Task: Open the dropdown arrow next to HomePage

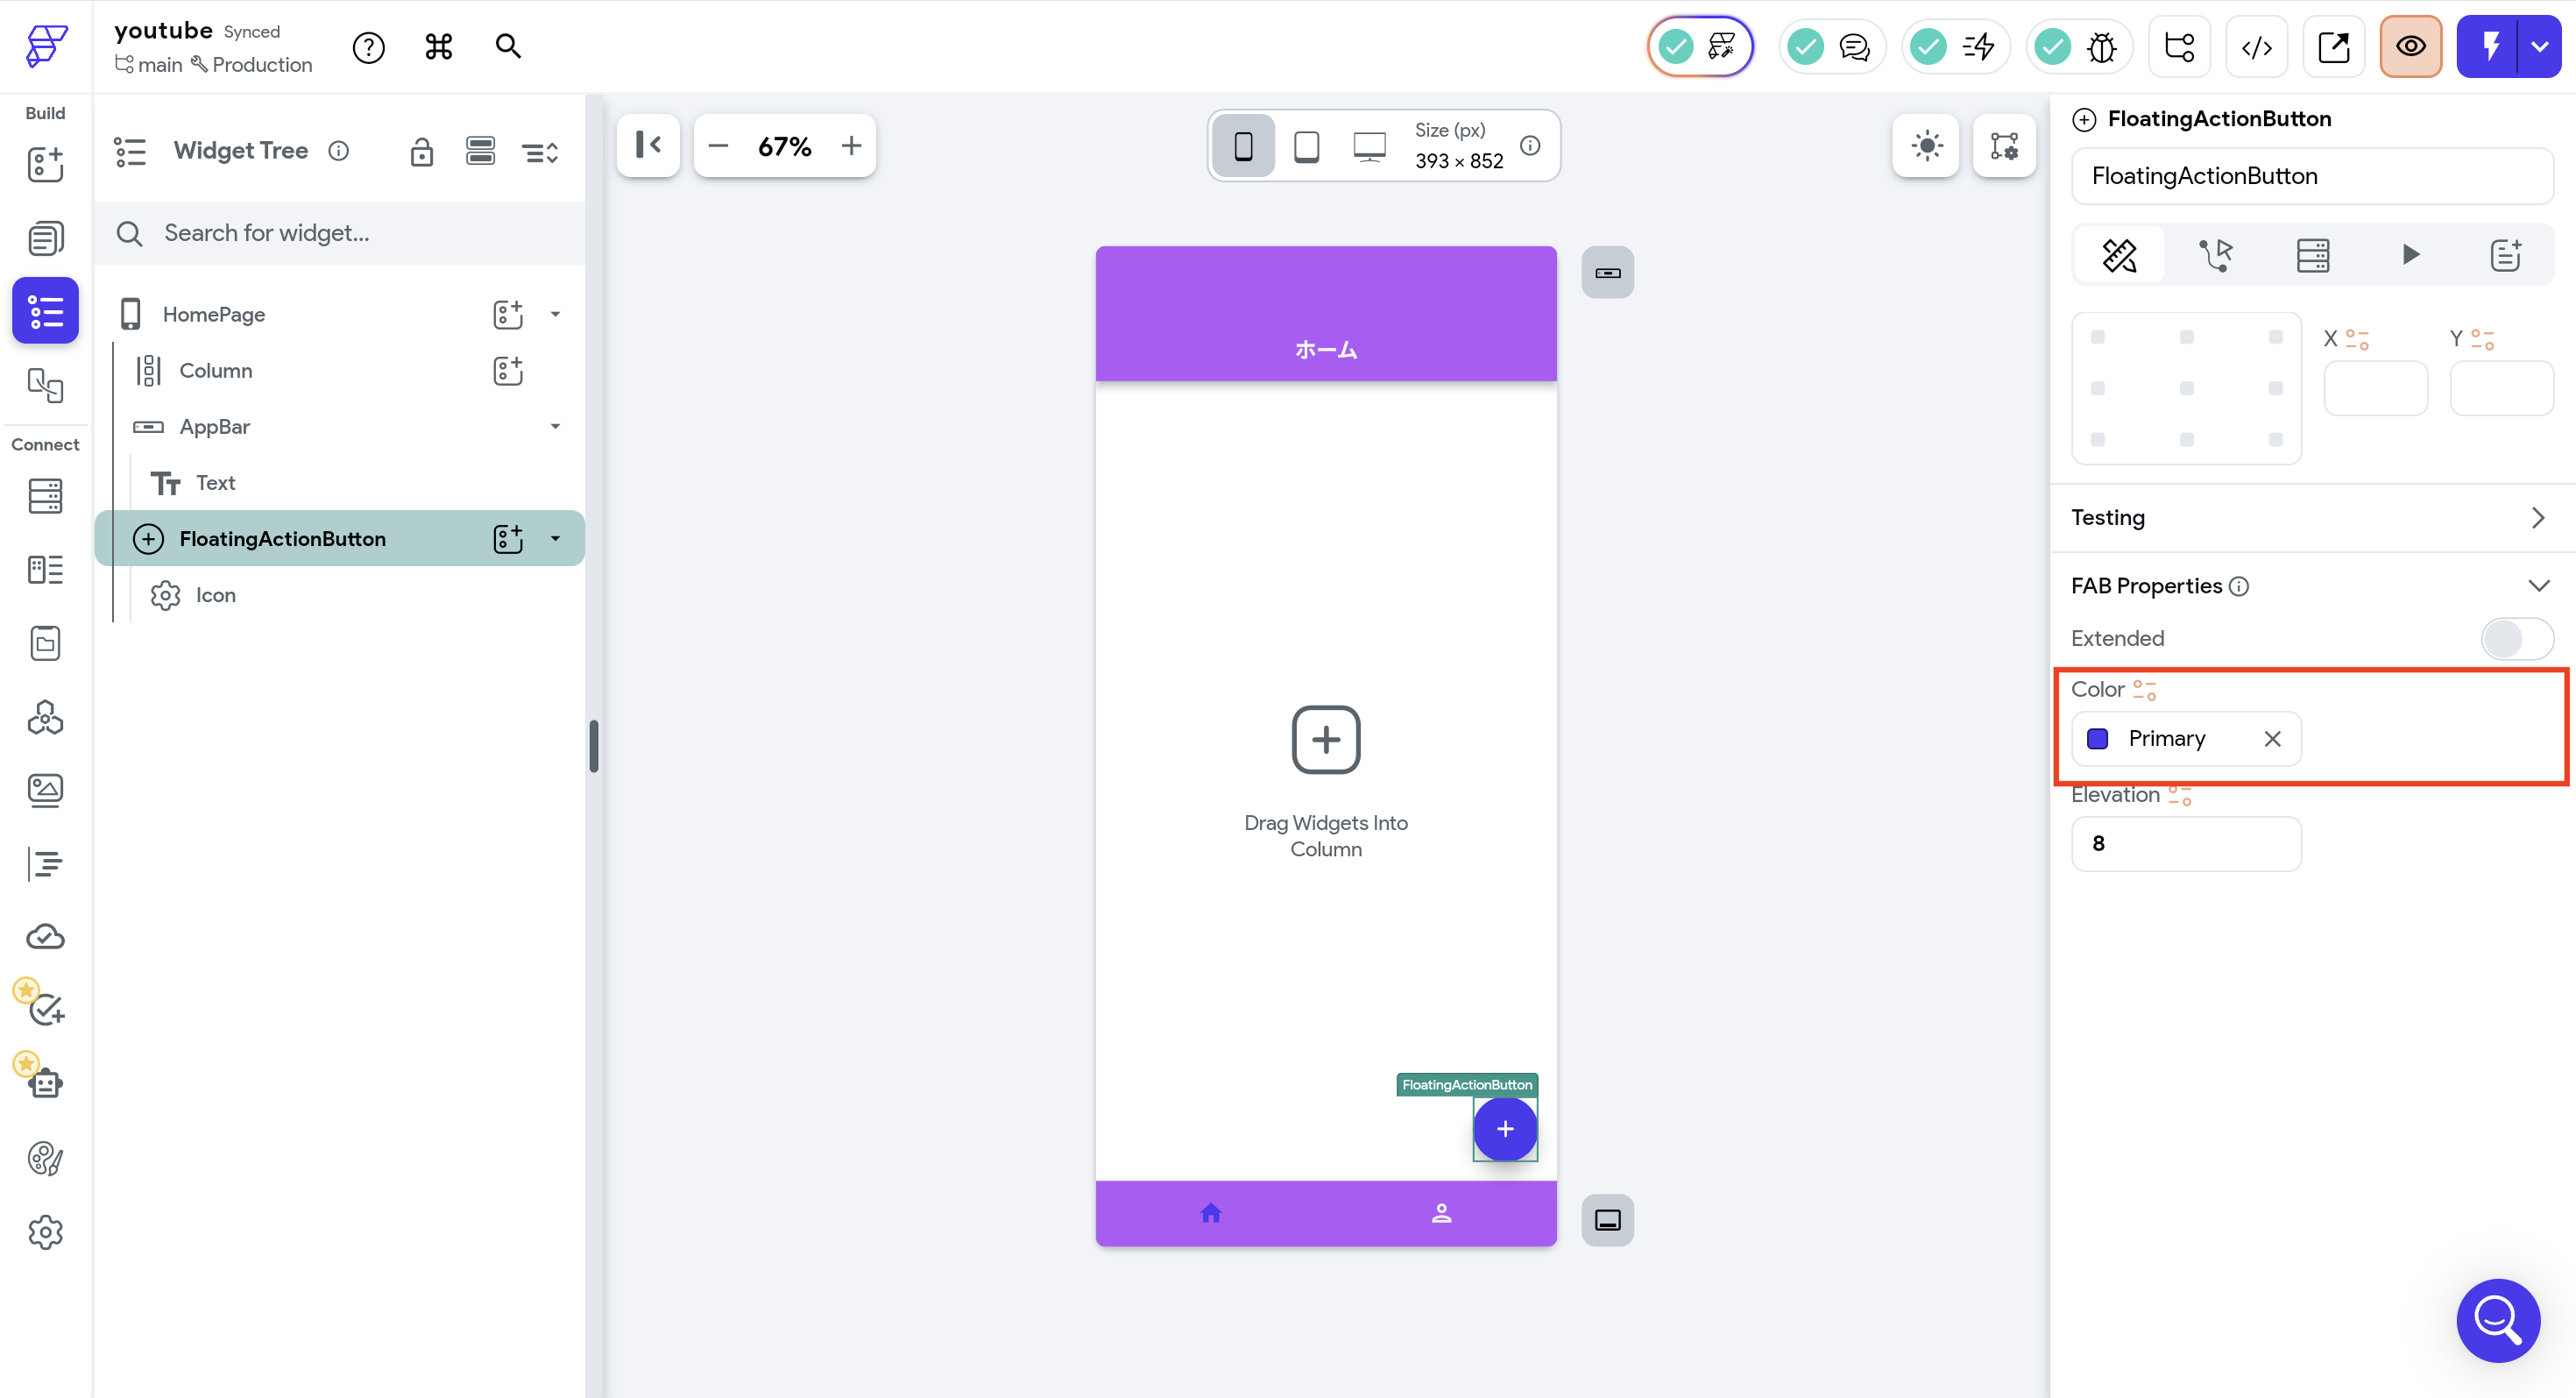Action: pos(555,314)
